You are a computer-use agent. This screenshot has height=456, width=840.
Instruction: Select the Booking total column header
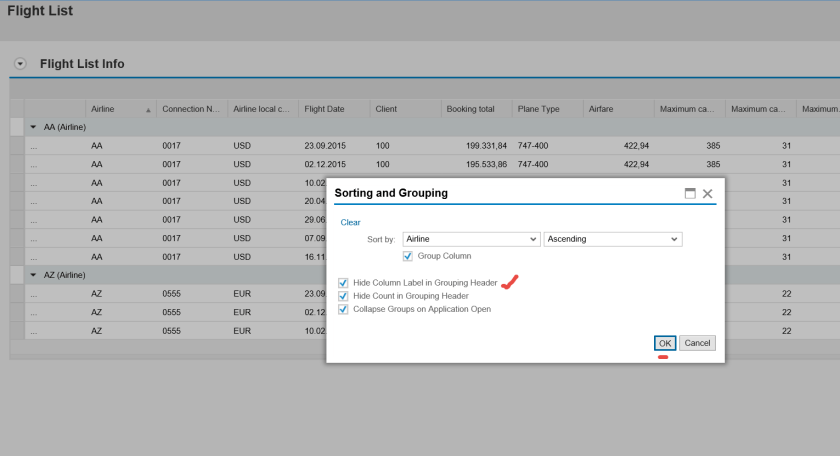(470, 109)
